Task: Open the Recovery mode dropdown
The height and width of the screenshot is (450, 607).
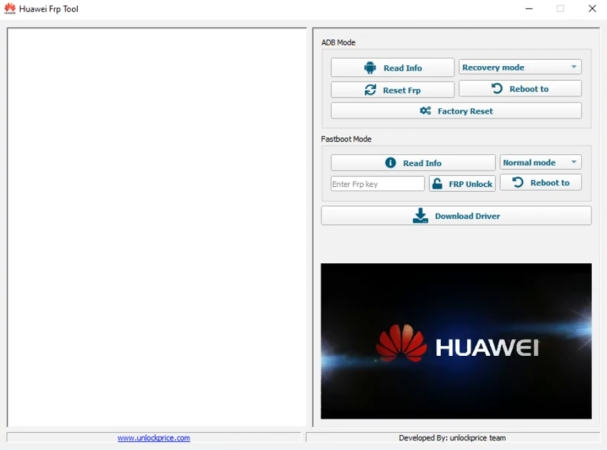Action: pos(520,67)
